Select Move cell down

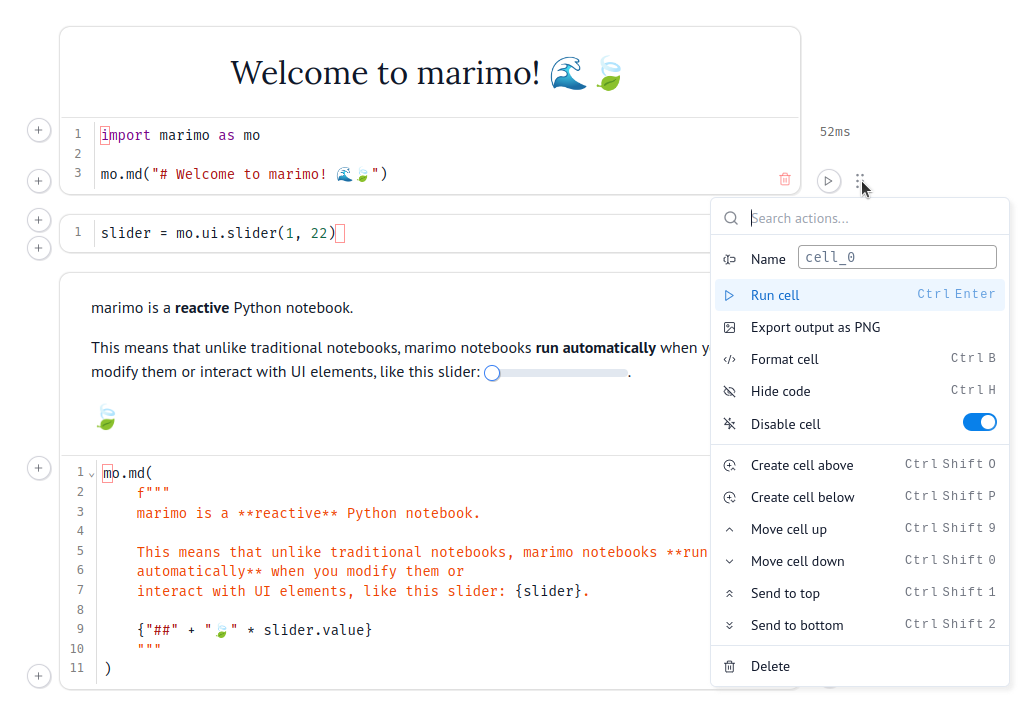(859, 561)
